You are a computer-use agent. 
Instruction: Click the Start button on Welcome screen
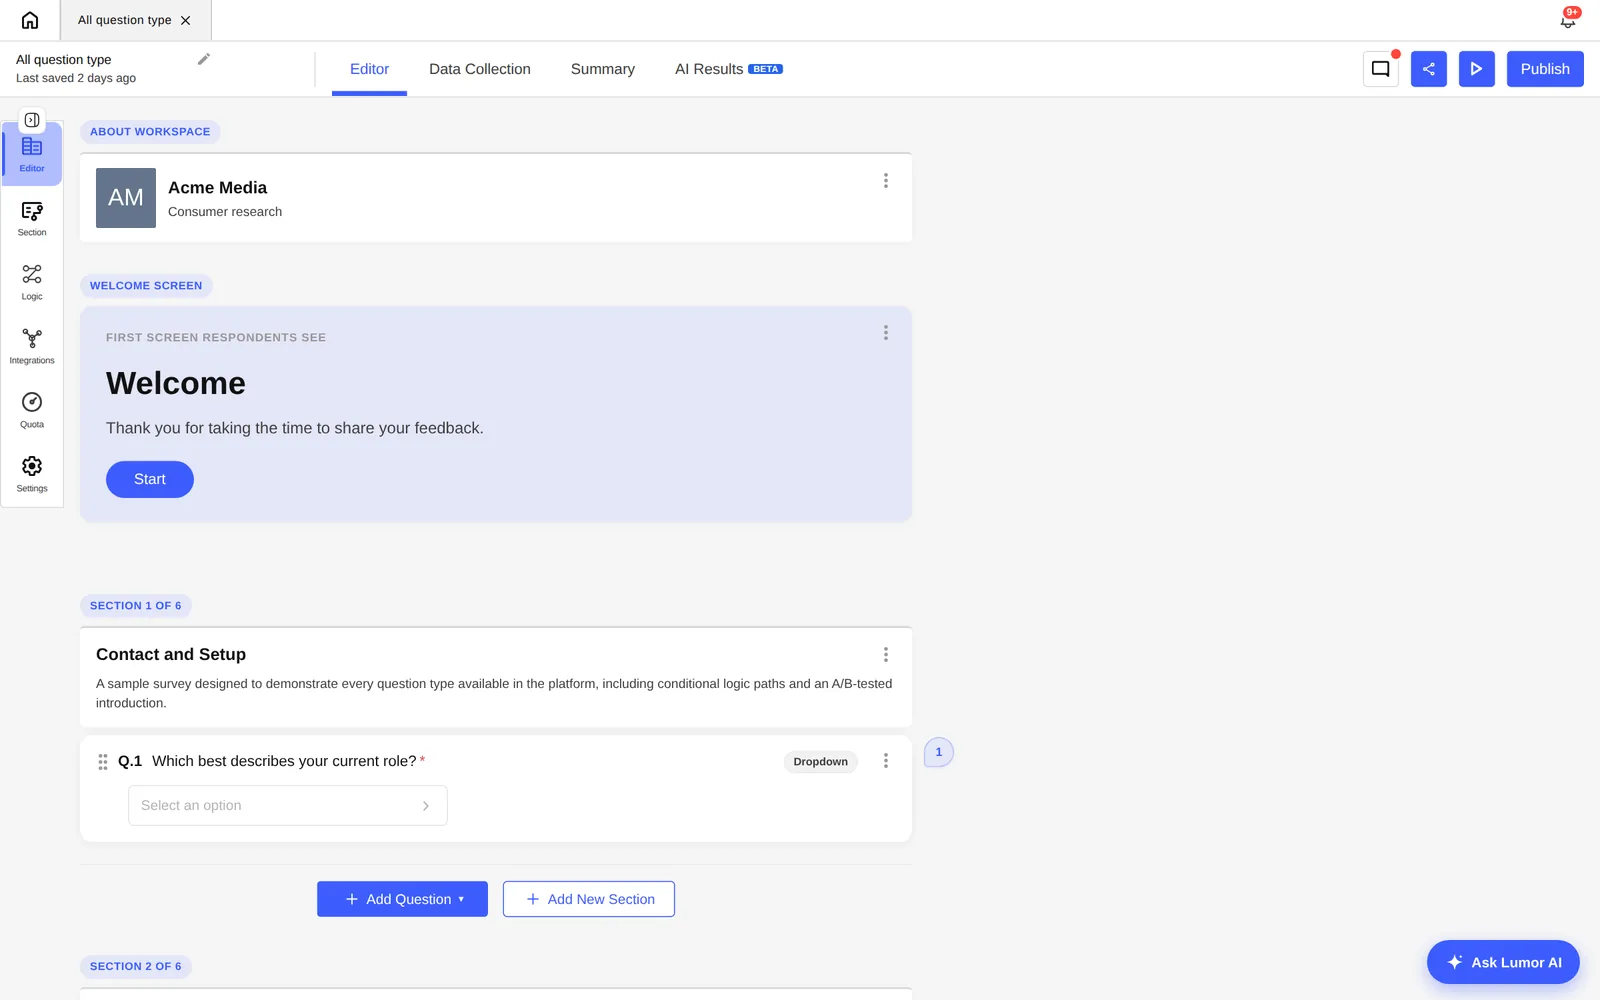coord(150,479)
